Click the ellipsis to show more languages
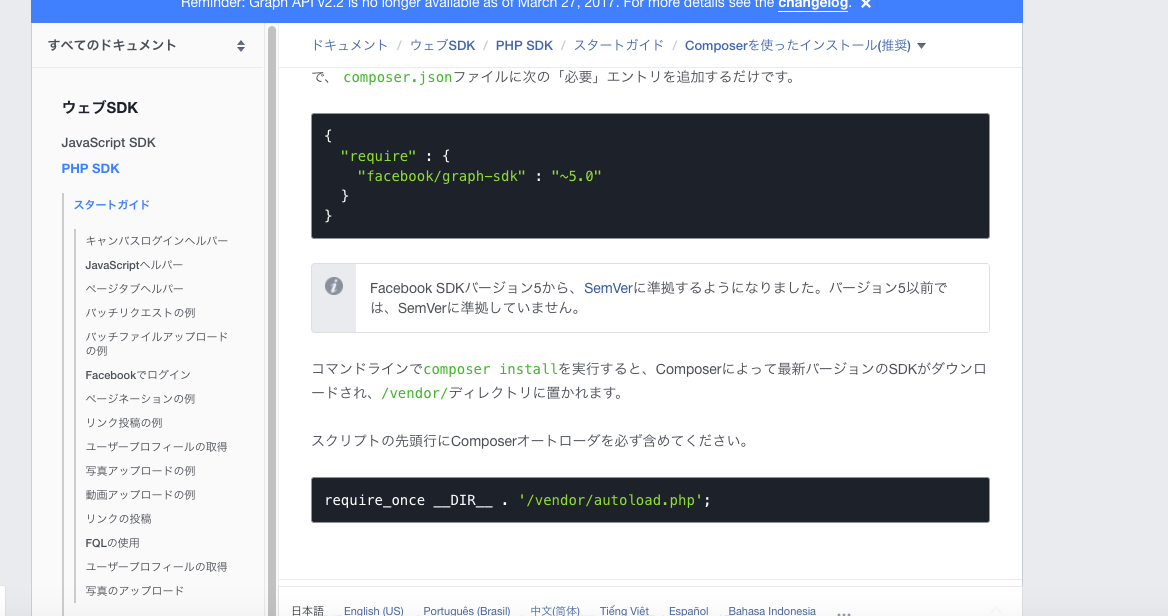Image resolution: width=1168 pixels, height=616 pixels. pyautogui.click(x=844, y=614)
